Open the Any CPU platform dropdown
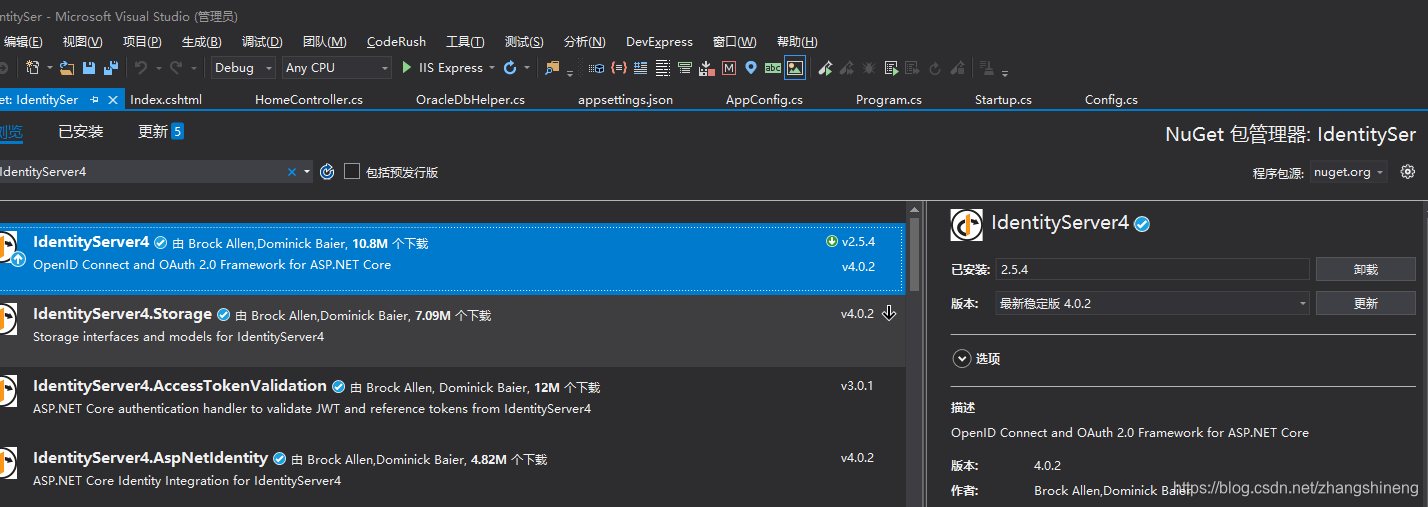Viewport: 1428px width, 507px height. [336, 68]
